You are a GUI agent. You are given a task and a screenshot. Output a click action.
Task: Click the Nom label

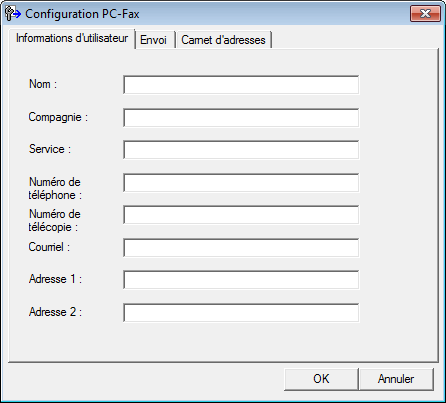pyautogui.click(x=43, y=84)
